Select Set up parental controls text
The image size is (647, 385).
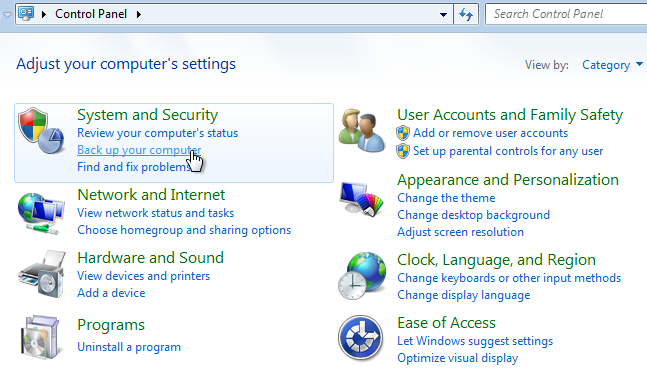click(x=508, y=151)
